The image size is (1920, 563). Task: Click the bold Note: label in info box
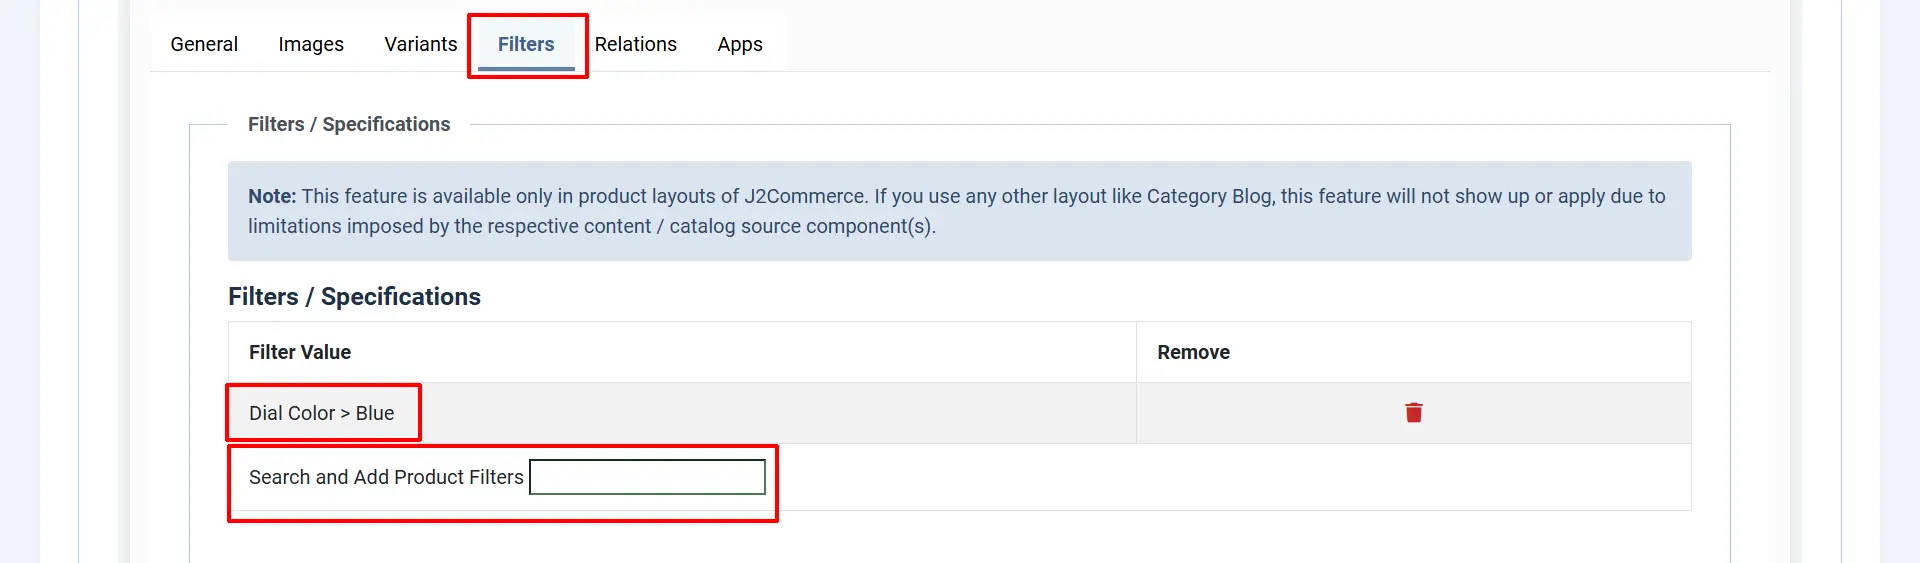click(x=272, y=196)
